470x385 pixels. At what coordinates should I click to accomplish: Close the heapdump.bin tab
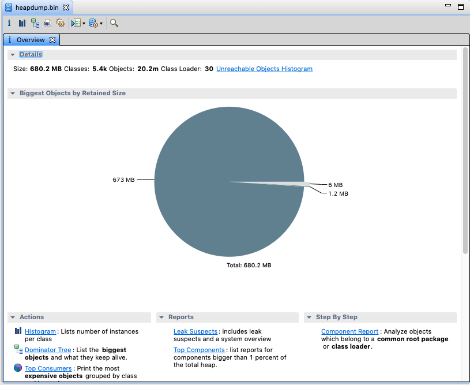[66, 7]
